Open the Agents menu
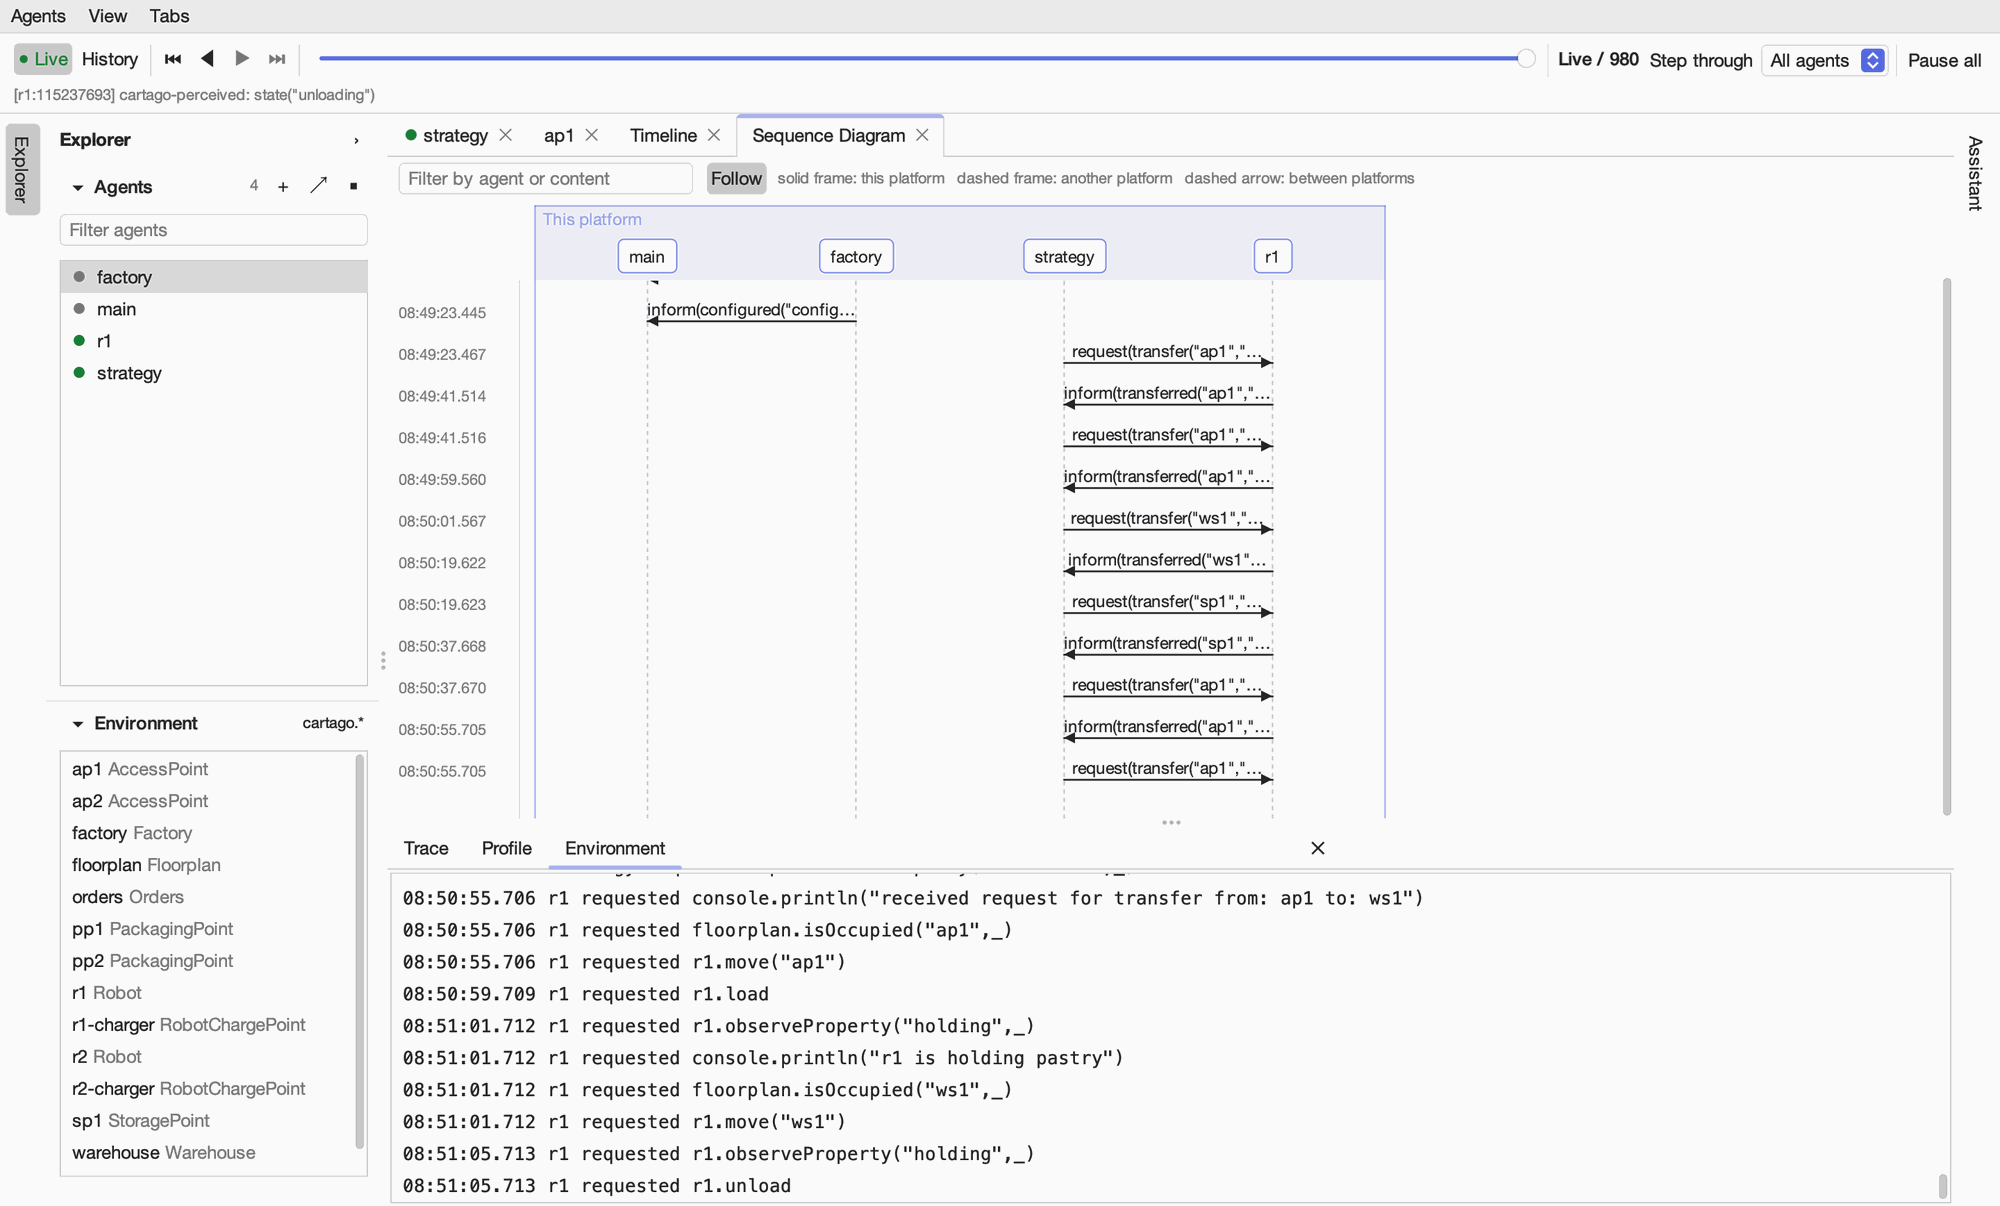The image size is (2000, 1206). [38, 16]
